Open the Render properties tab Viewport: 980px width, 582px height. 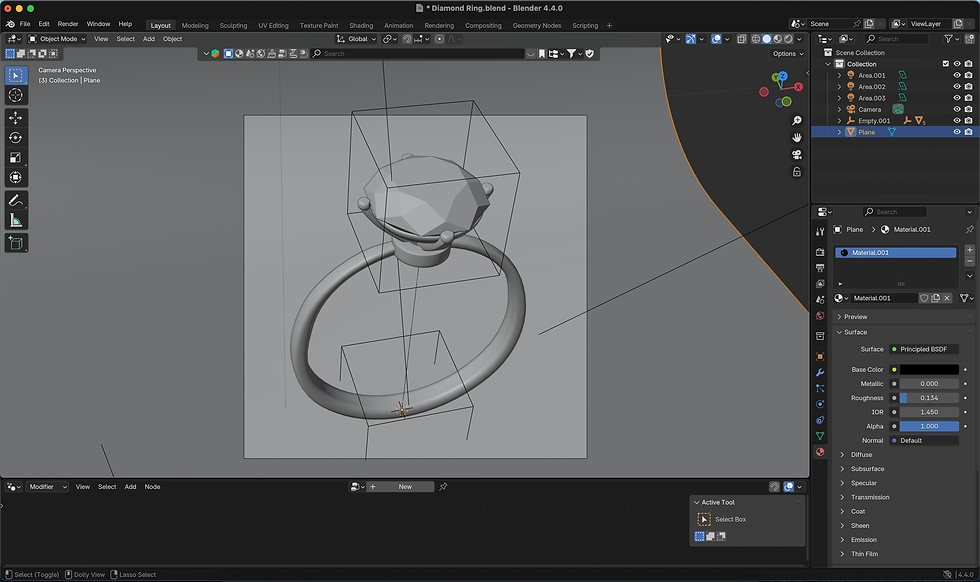click(820, 251)
